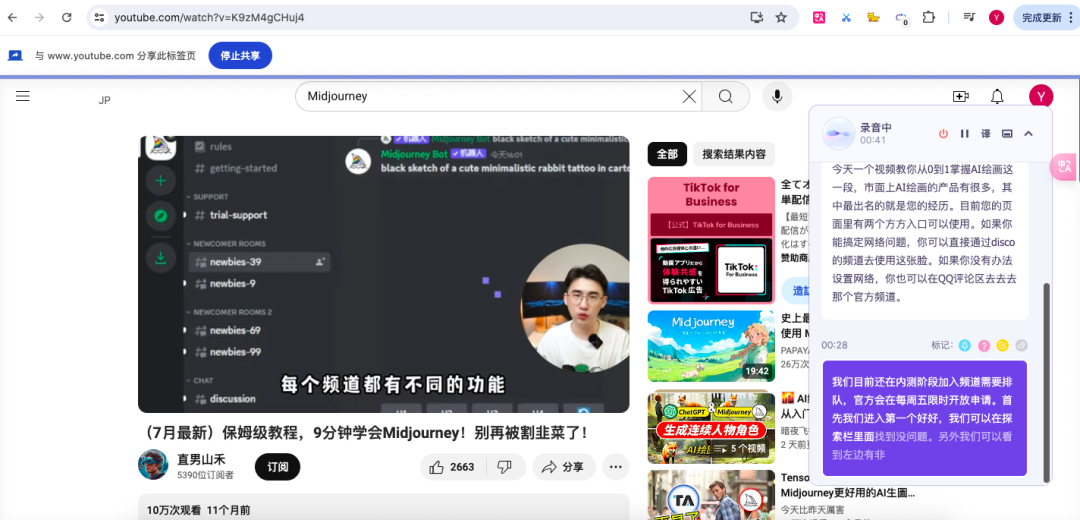The width and height of the screenshot is (1080, 520).
Task: Mark segment with pink question icon
Action: point(984,345)
